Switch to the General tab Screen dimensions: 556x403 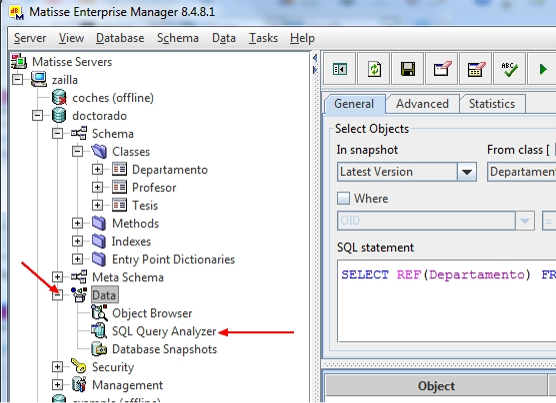point(354,104)
